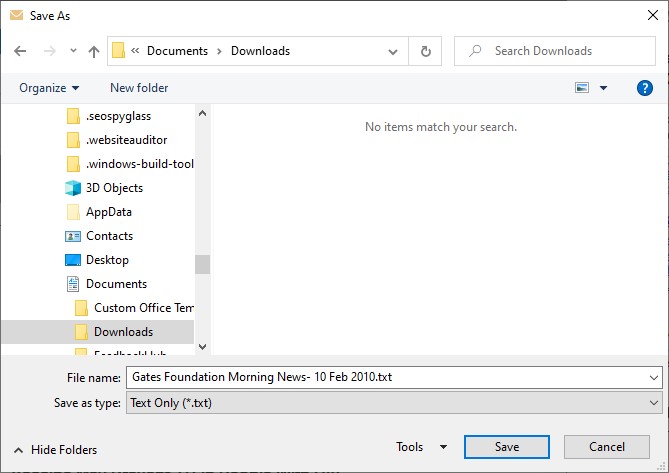Select Downloads in the address path
The image size is (669, 473).
tap(260, 51)
